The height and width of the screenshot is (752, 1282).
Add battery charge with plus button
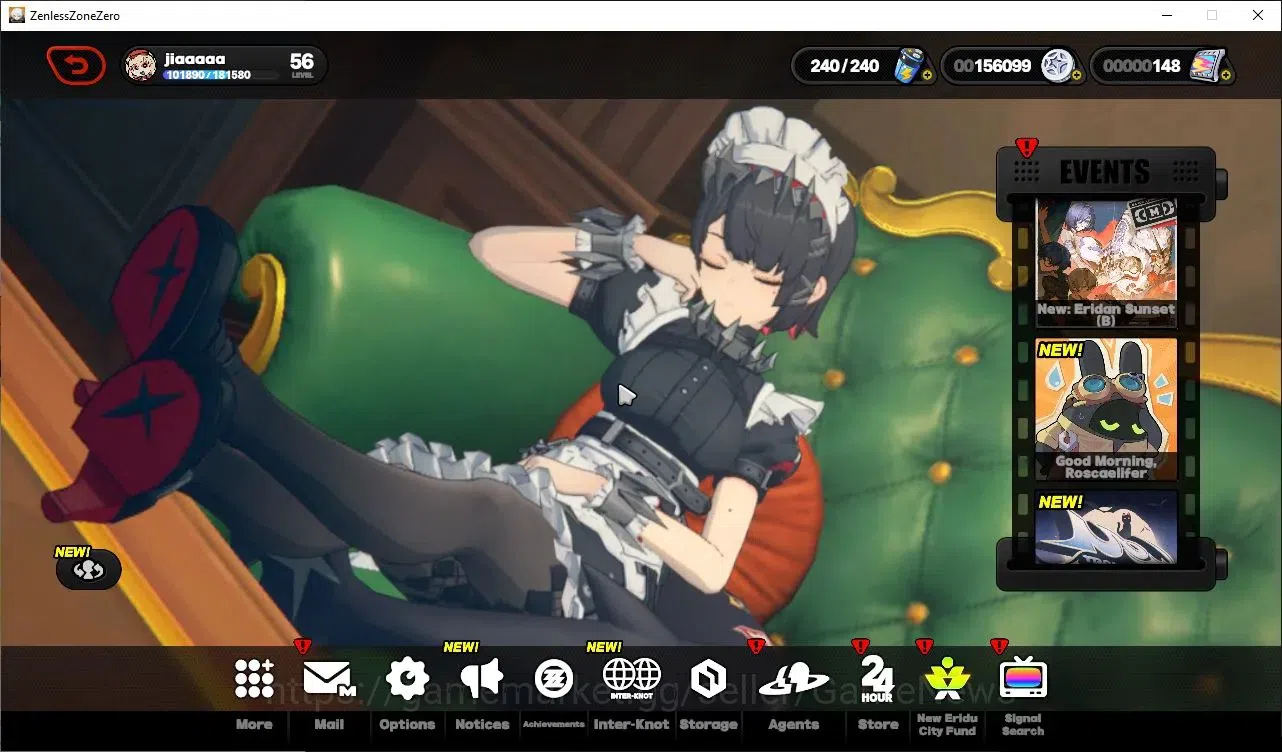pos(928,75)
